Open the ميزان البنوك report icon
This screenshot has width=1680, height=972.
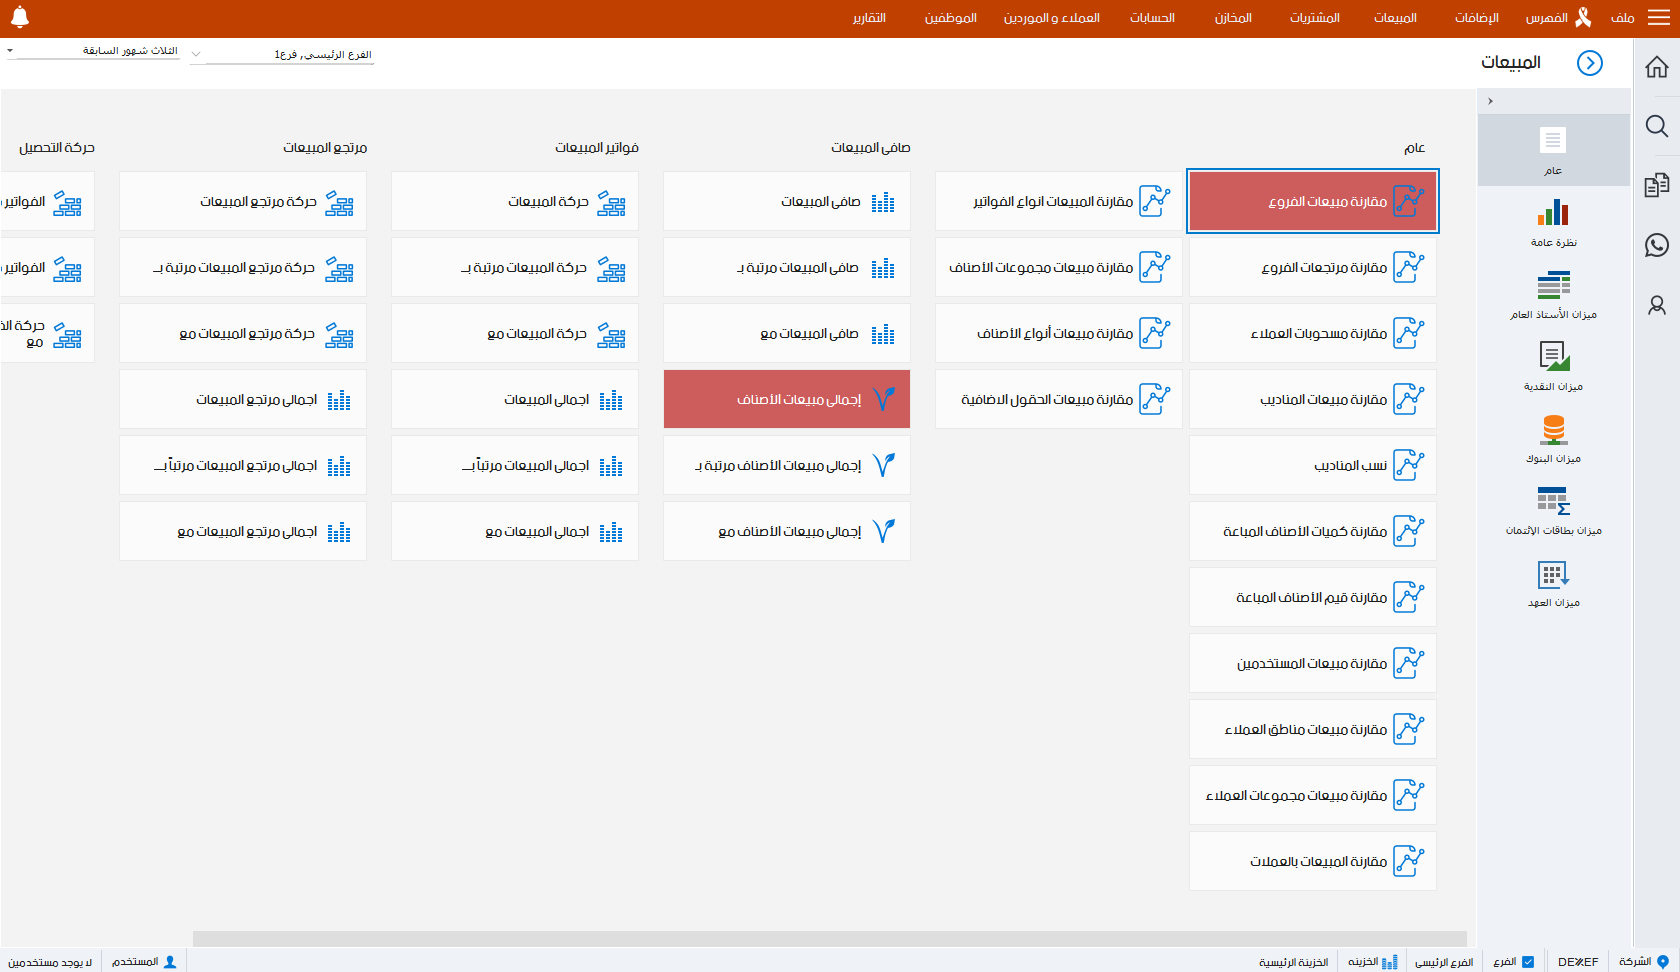(x=1553, y=429)
